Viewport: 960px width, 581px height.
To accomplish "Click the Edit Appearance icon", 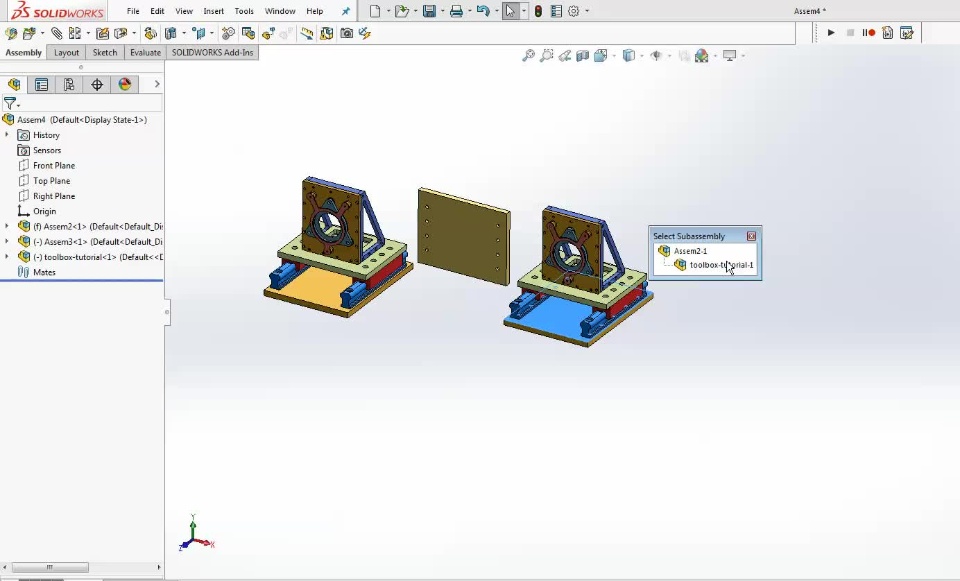I will point(702,56).
